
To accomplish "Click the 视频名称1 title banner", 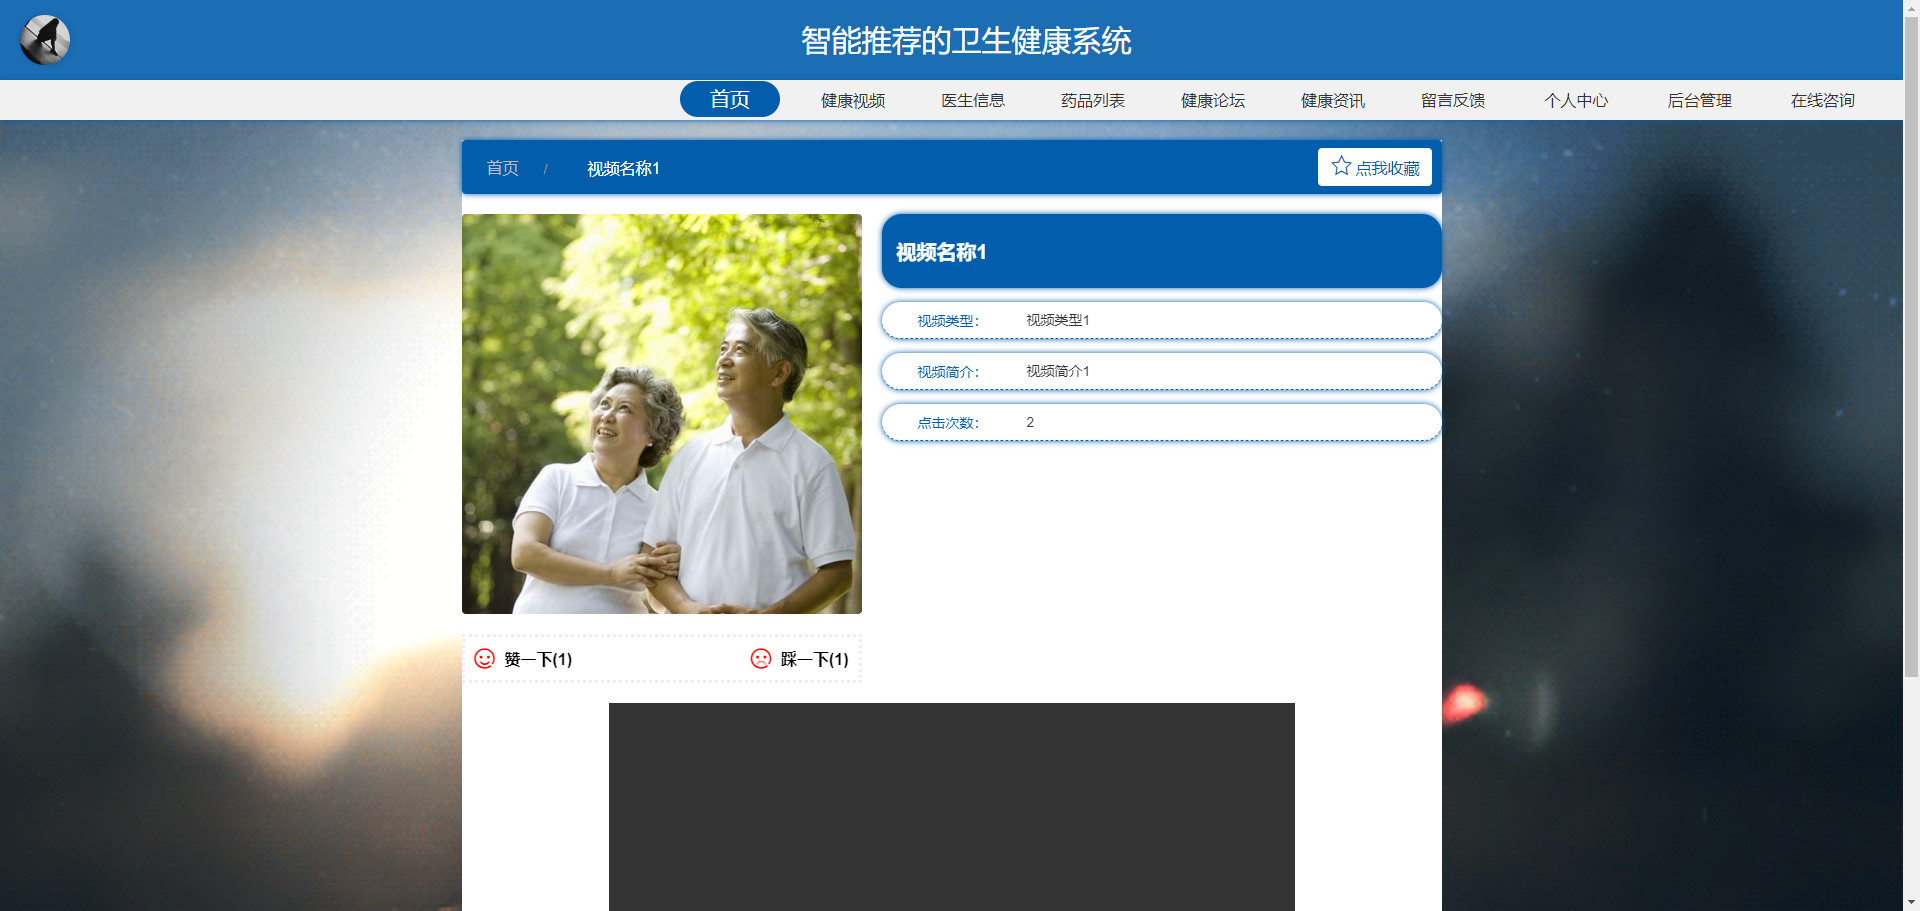I will coord(1161,251).
